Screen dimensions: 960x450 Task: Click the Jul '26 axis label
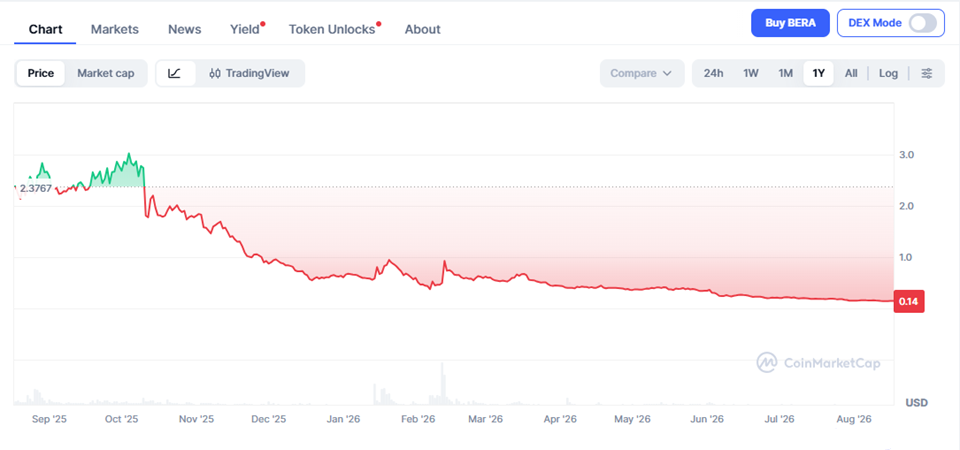(x=779, y=419)
